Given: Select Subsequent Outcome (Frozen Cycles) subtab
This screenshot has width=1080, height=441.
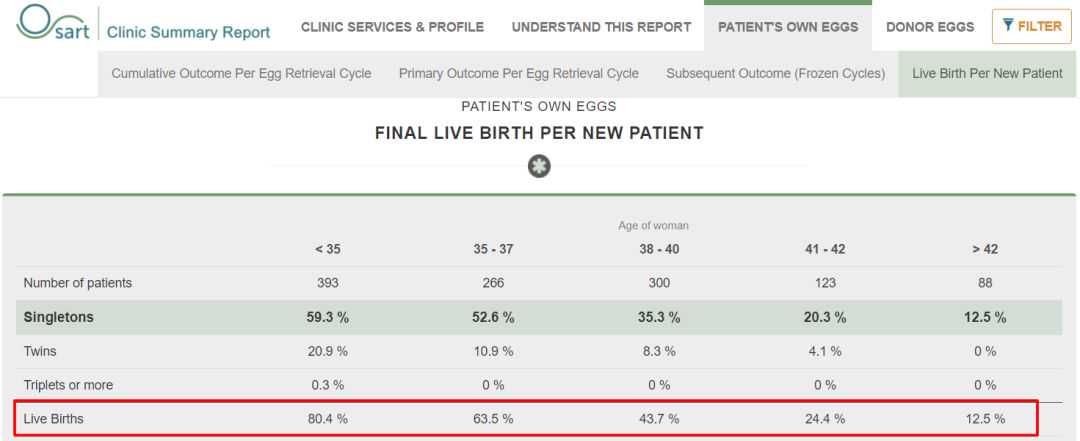Looking at the screenshot, I should pos(775,74).
